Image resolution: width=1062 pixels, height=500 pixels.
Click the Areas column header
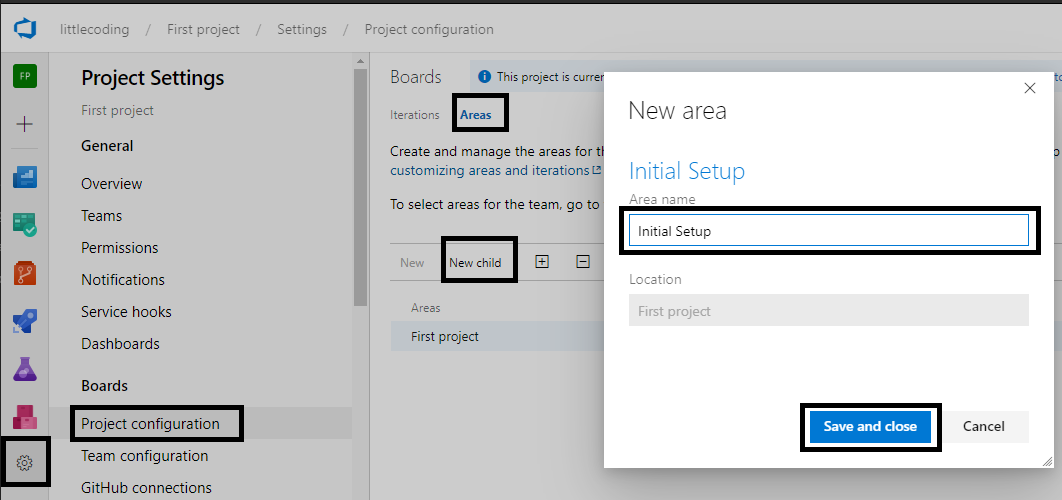[425, 308]
